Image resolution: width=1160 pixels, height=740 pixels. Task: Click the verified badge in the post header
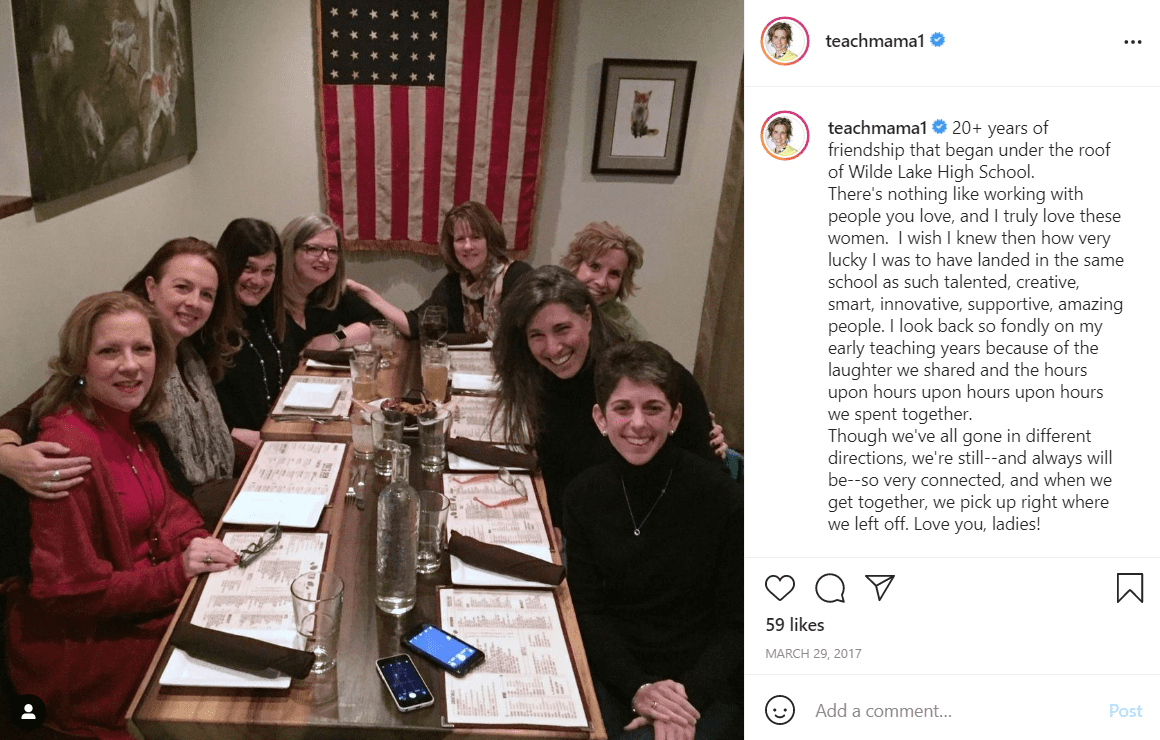click(x=938, y=41)
